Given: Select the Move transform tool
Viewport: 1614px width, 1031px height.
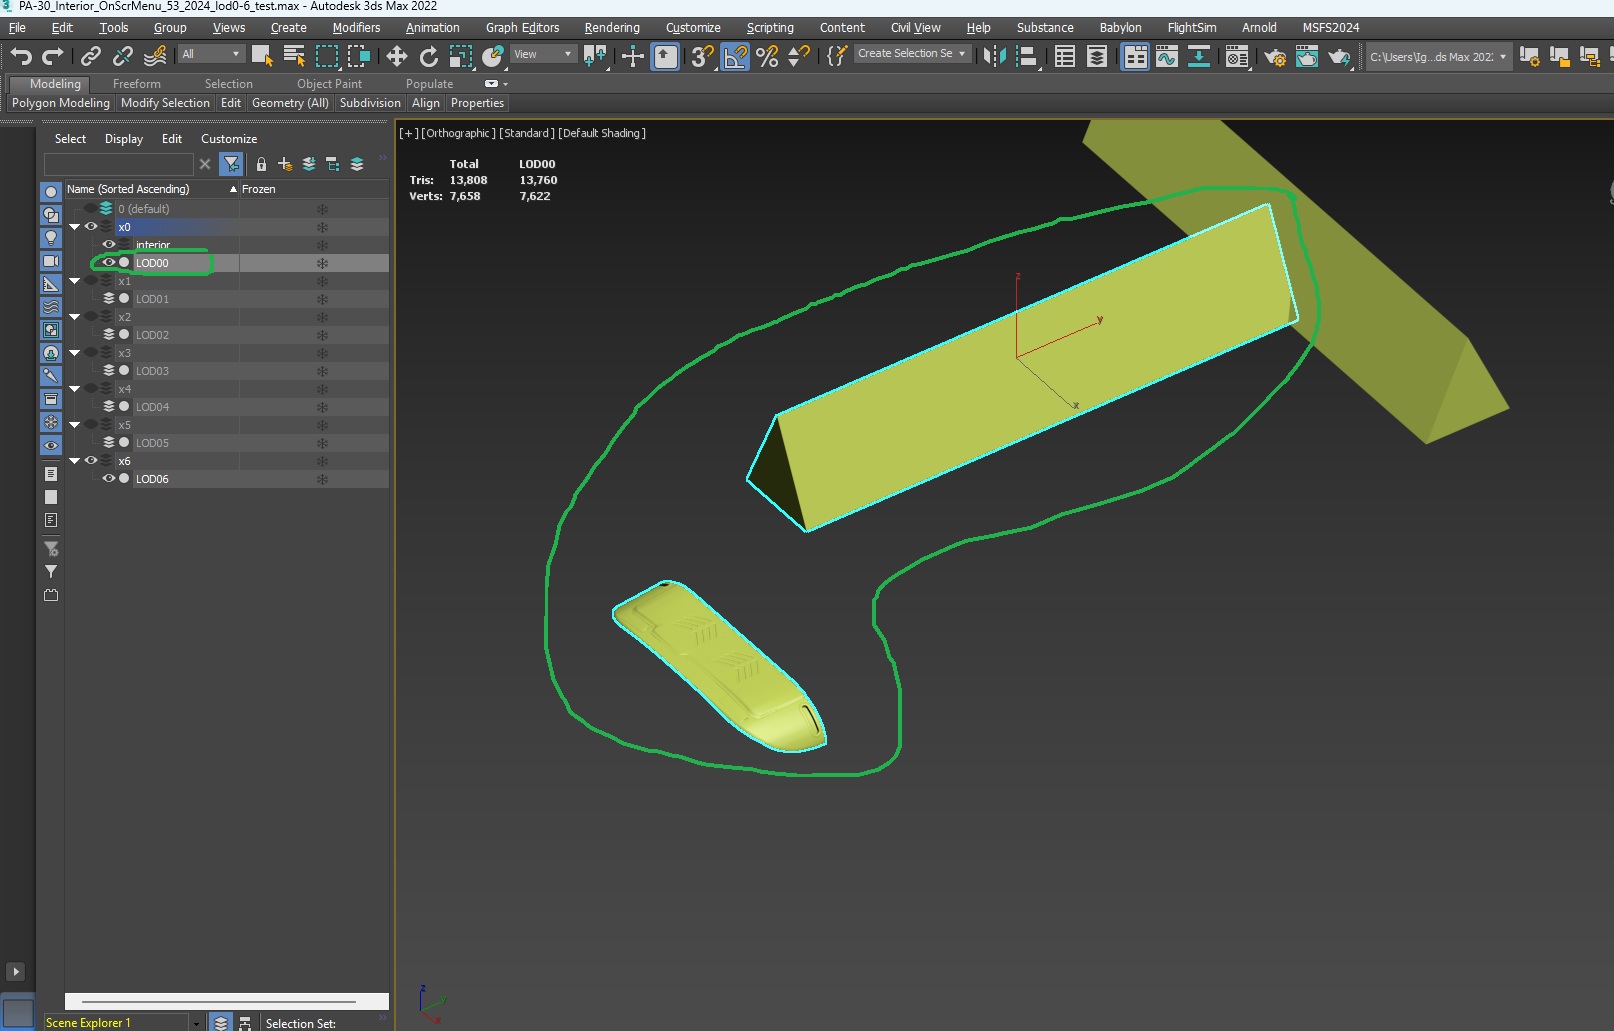Looking at the screenshot, I should tap(397, 56).
